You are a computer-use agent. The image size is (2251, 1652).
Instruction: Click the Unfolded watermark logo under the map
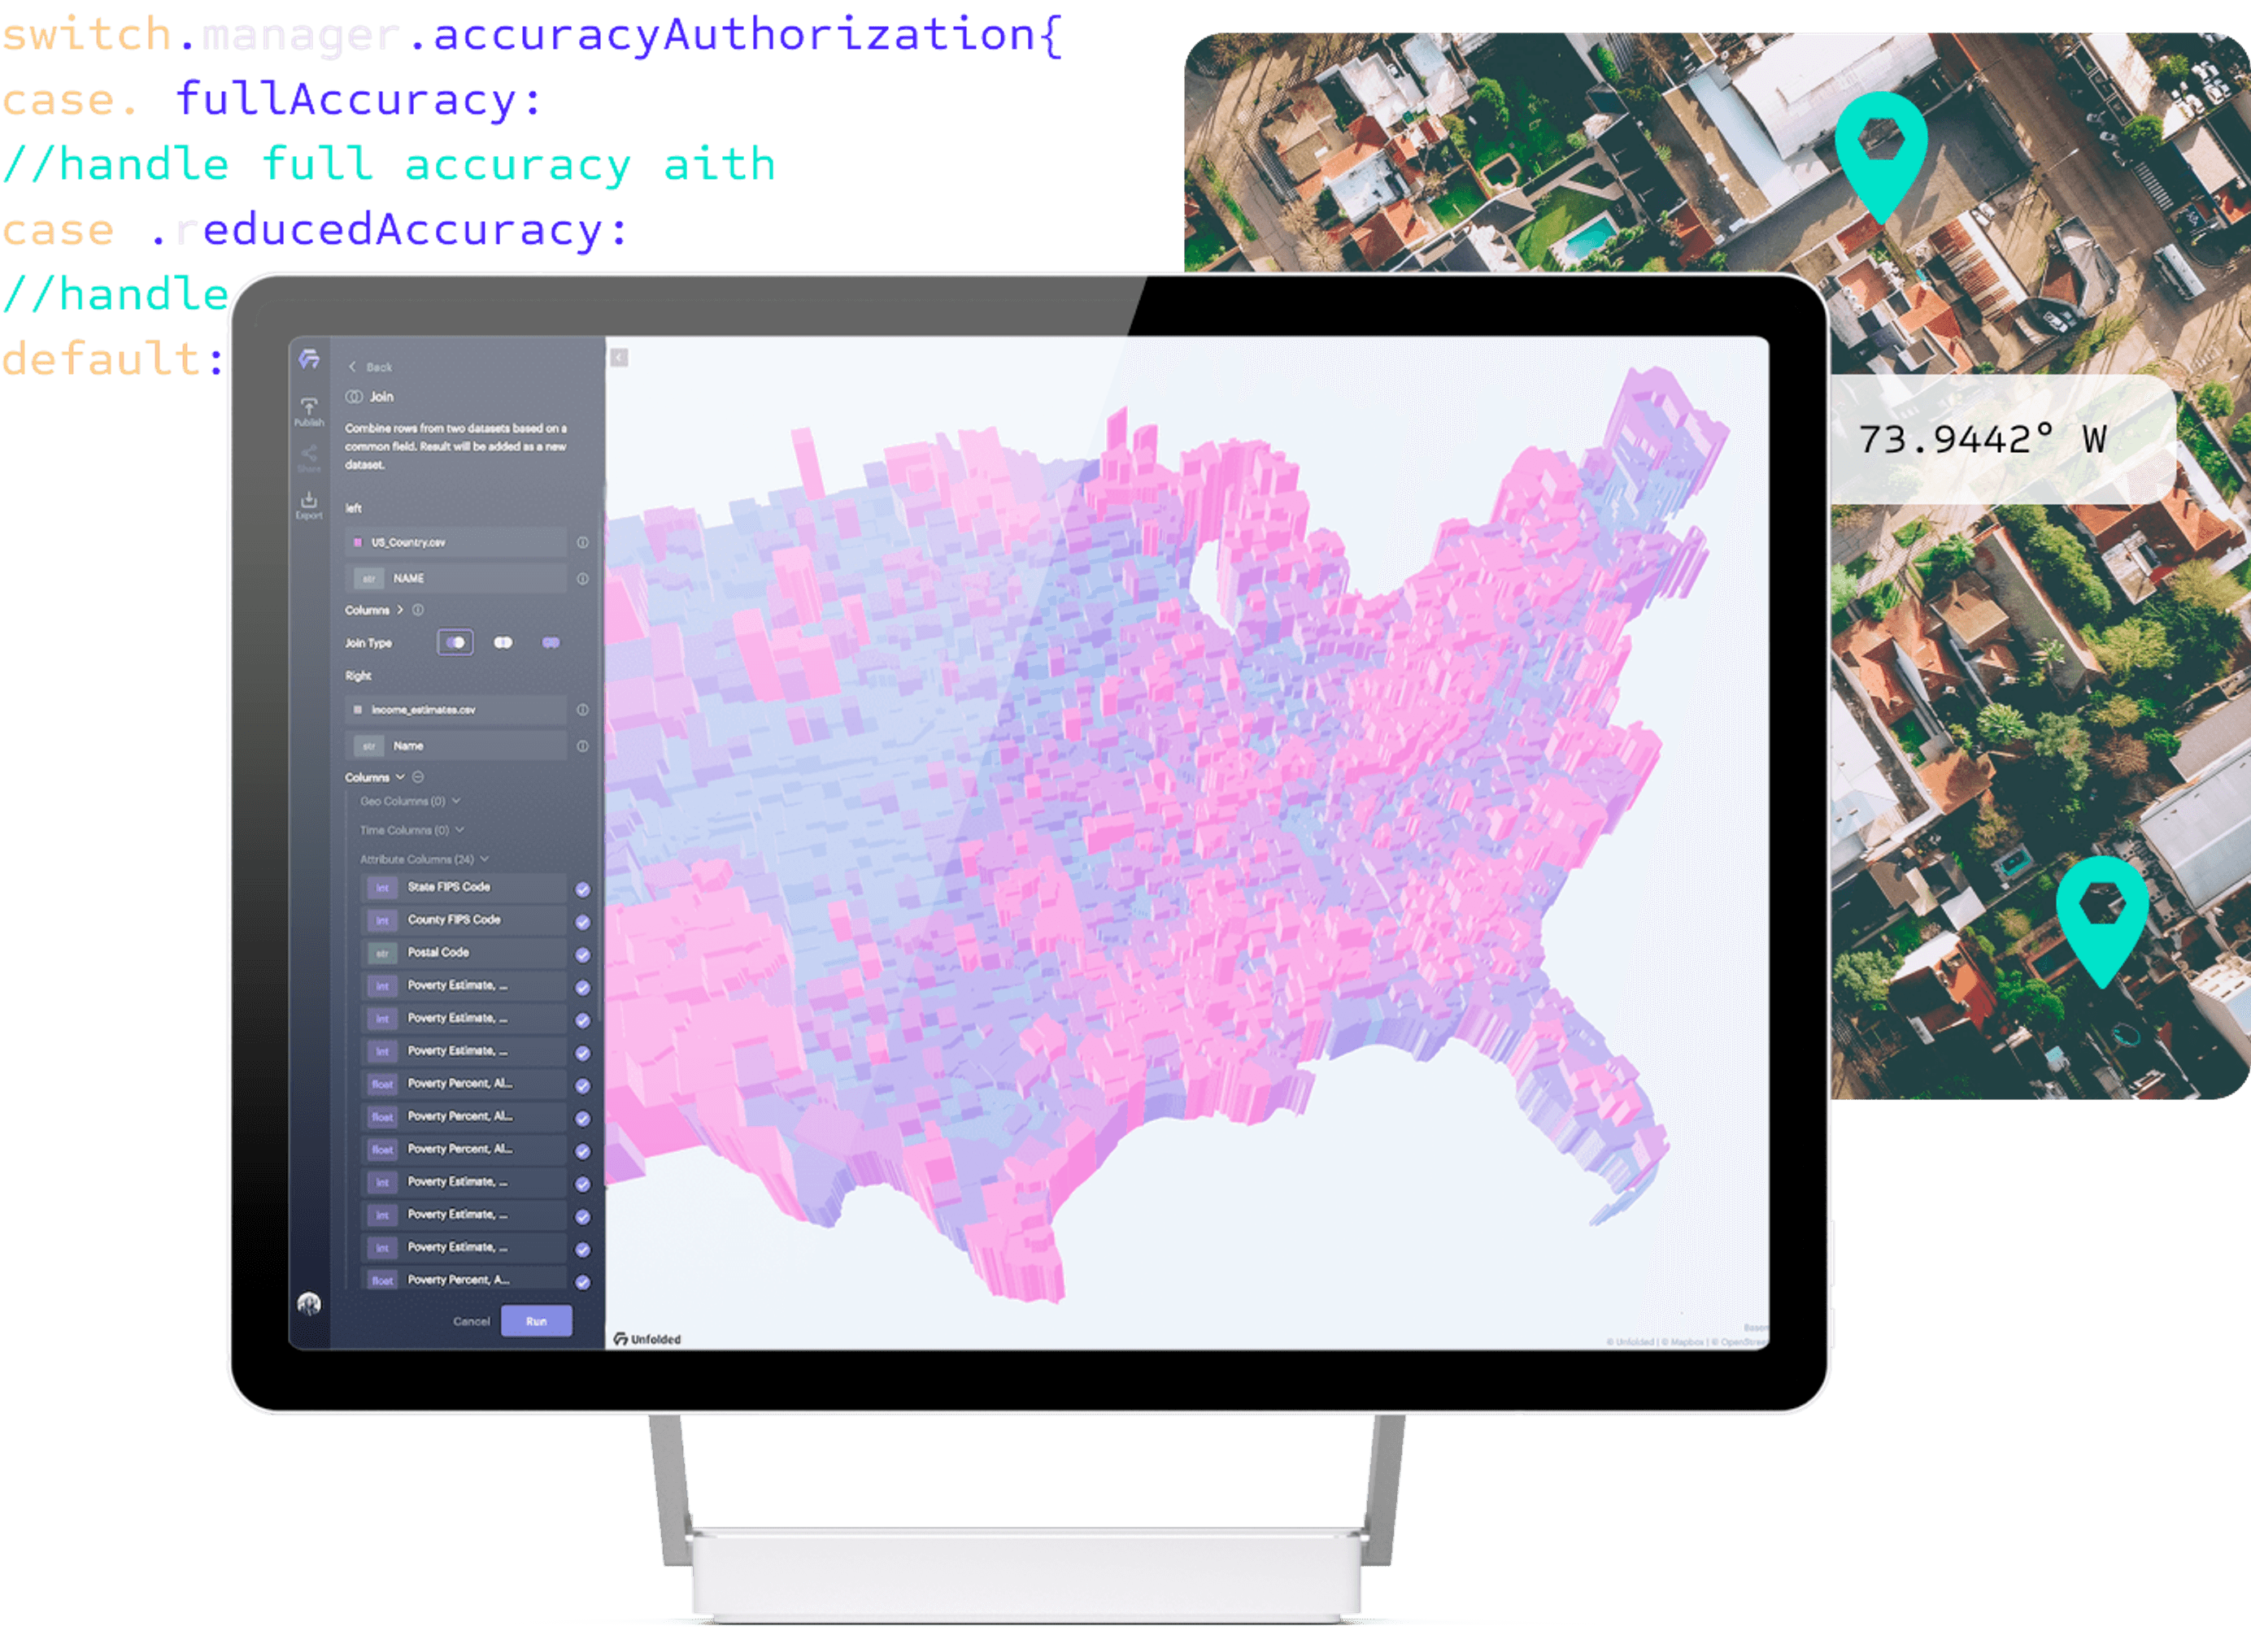tap(647, 1339)
